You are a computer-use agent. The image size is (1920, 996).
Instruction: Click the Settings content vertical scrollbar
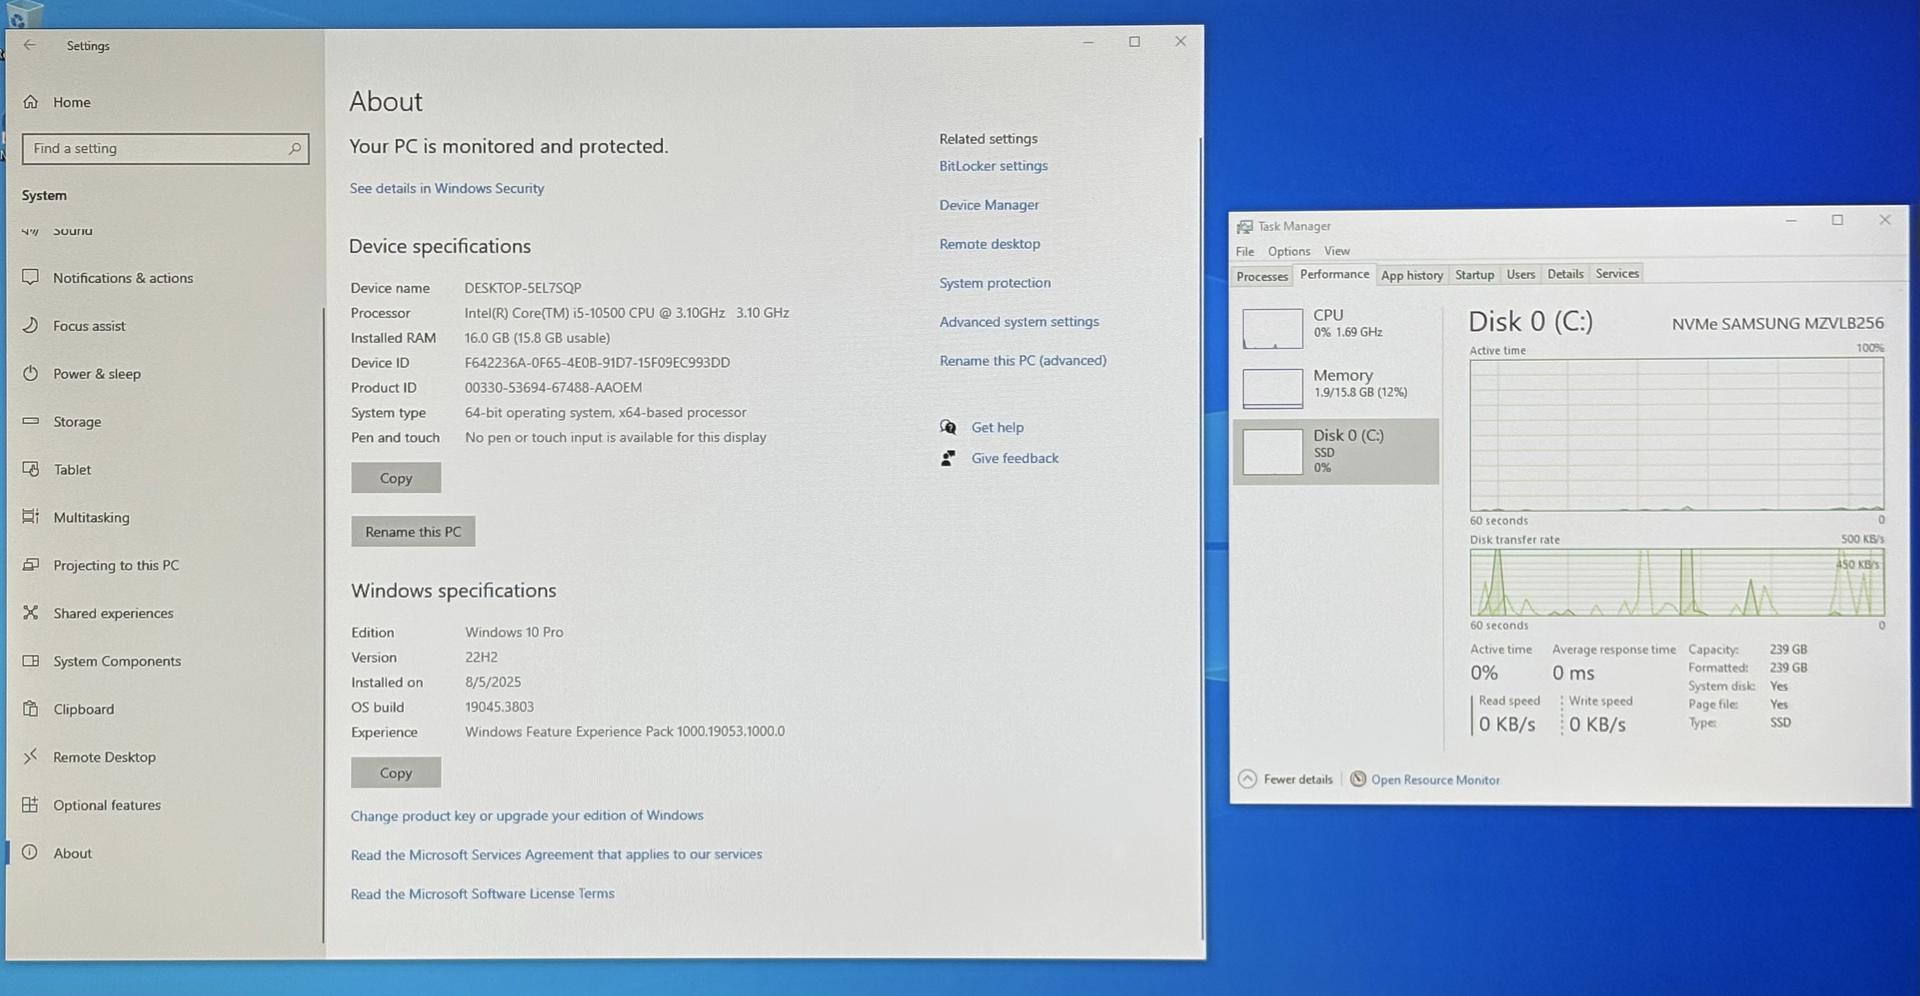[x=1201, y=540]
